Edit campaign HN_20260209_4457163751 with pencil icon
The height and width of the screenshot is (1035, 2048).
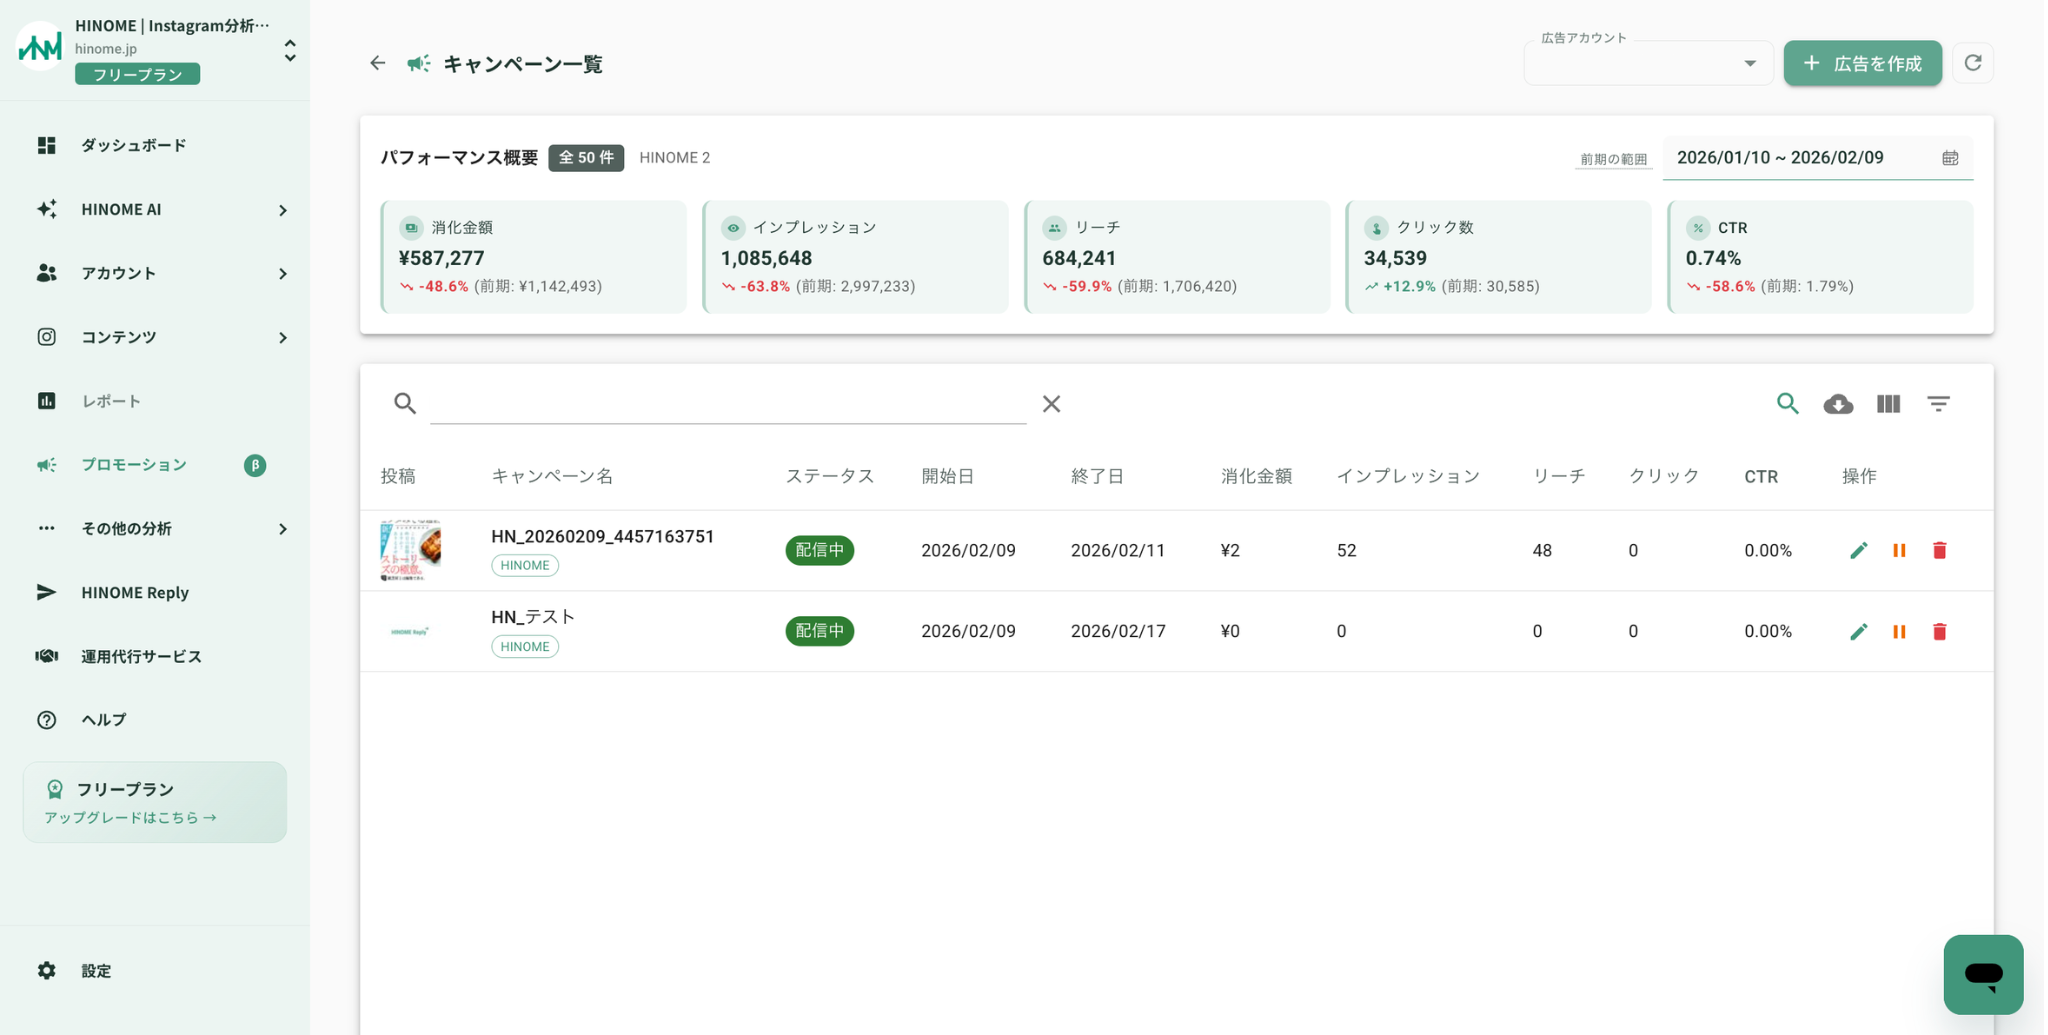(1858, 550)
